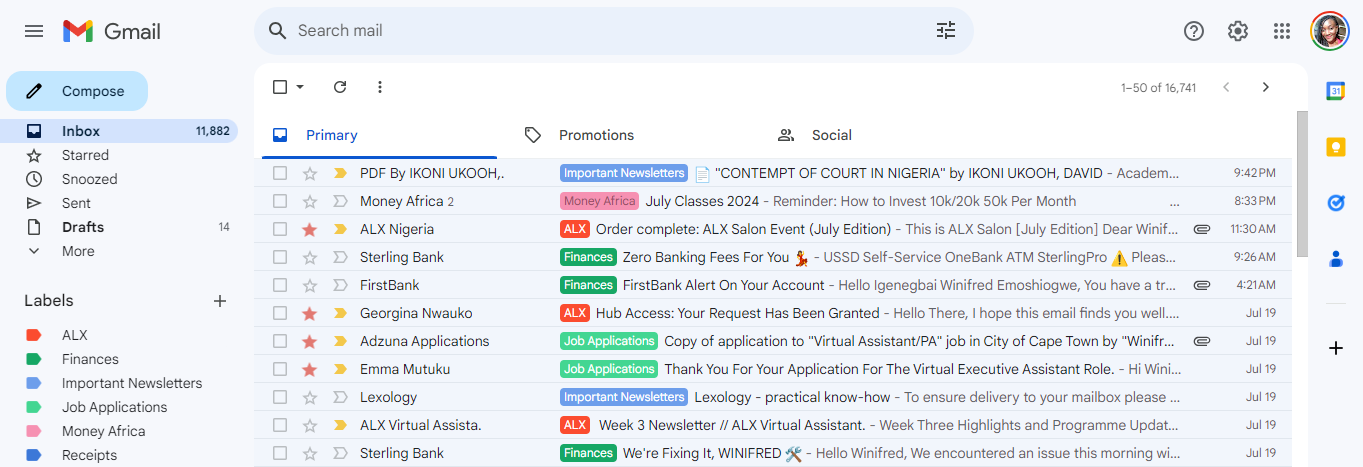Open Contacts side panel icon

coord(1336,259)
